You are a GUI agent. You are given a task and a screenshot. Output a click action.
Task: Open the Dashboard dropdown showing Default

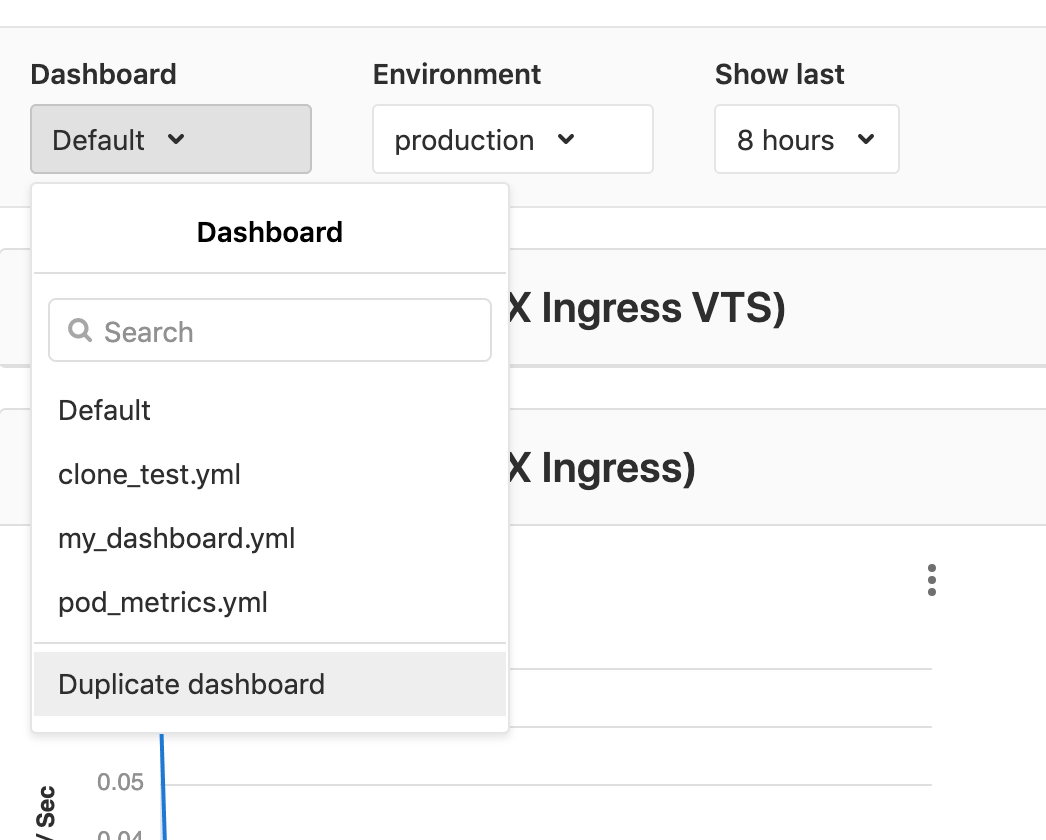coord(170,140)
